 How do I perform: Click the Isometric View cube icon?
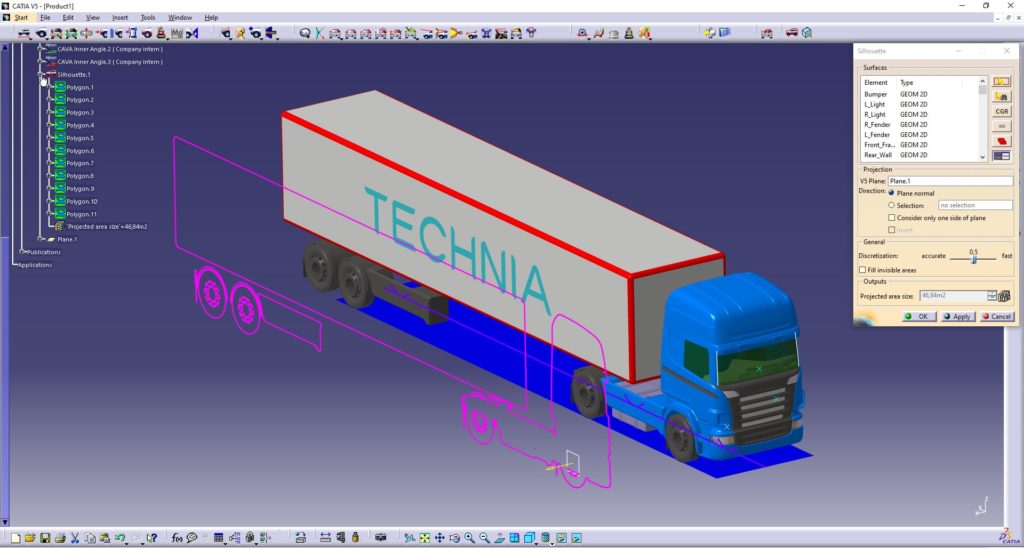coord(529,538)
